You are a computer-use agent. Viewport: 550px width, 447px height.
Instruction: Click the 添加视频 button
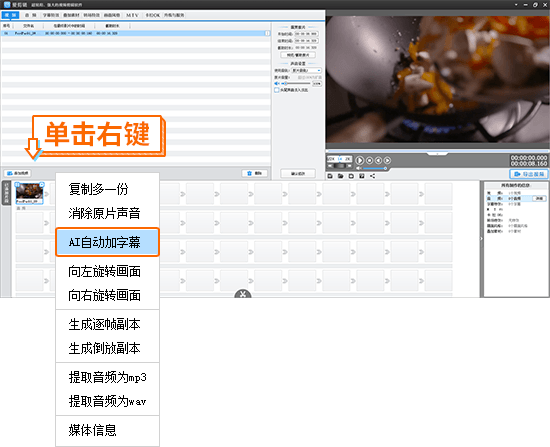(x=18, y=173)
